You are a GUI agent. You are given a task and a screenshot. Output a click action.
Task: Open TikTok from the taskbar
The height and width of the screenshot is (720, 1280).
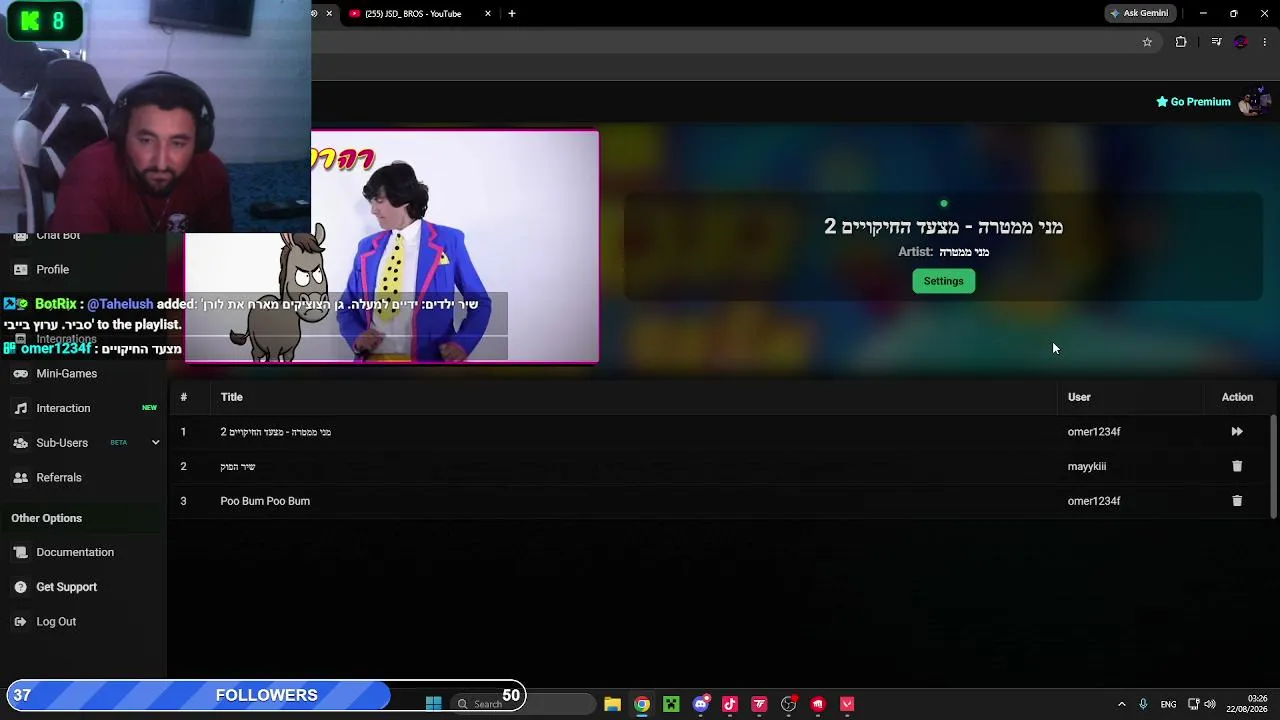(x=730, y=704)
